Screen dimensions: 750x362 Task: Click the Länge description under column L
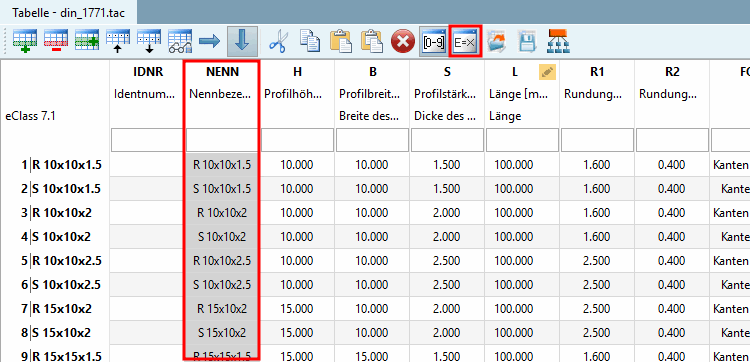[x=505, y=116]
